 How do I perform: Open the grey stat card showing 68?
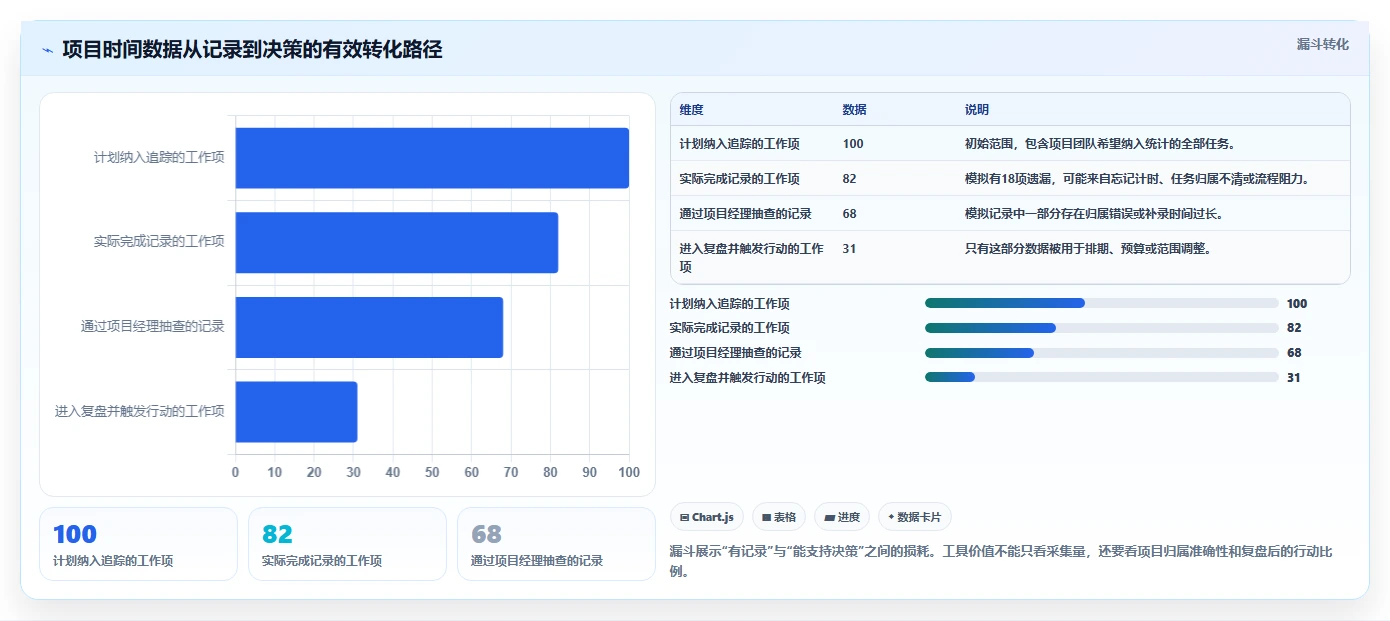[x=556, y=544]
